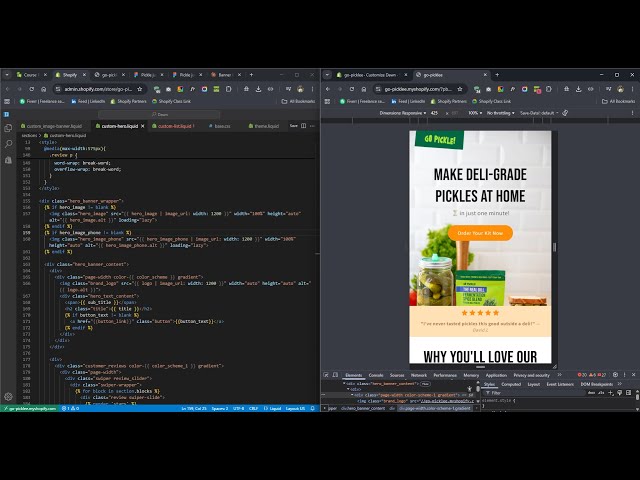Open Feed | LinkedIn bookmark in right browser
Image resolution: width=640 pixels, height=480 pixels.
[x=411, y=101]
